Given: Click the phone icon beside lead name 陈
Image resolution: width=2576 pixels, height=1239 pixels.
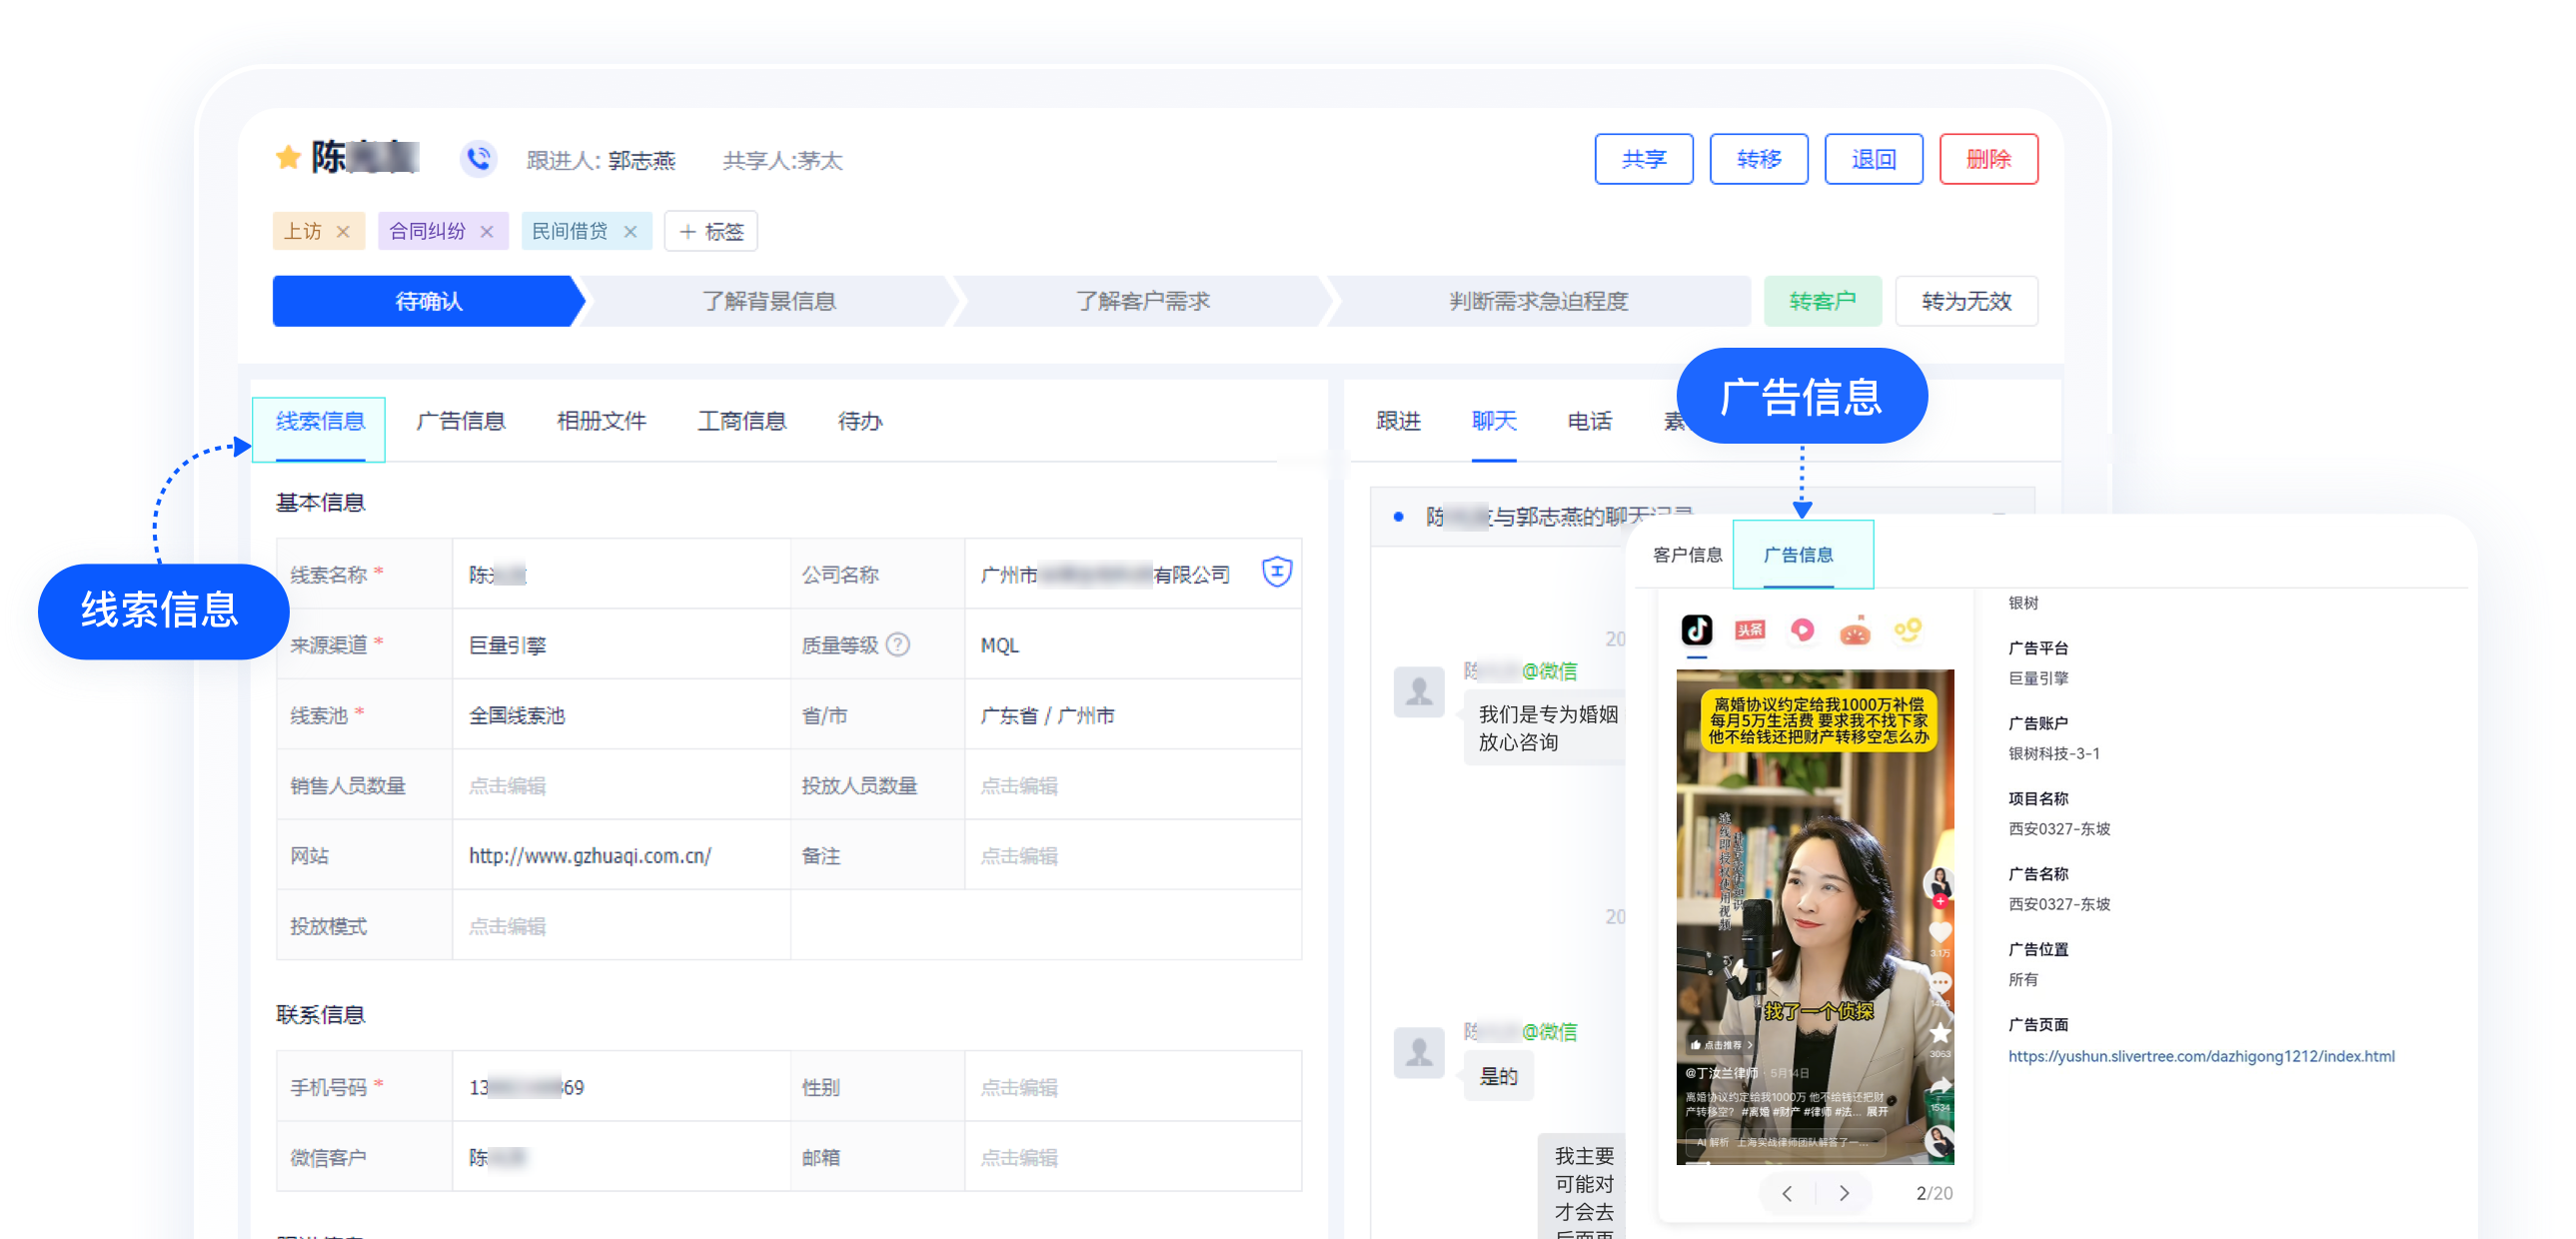Looking at the screenshot, I should point(478,158).
